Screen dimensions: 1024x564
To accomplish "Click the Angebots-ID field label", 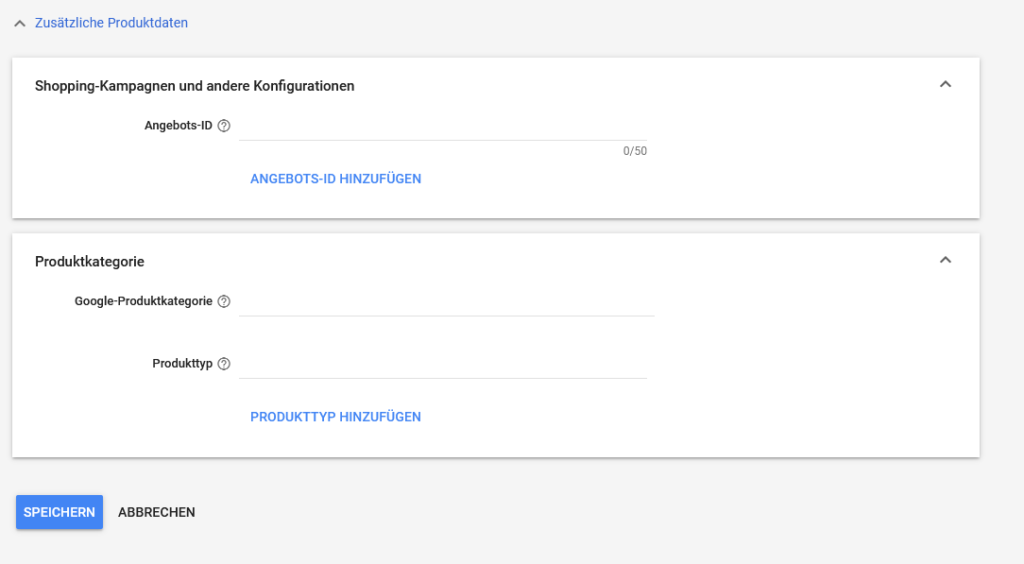I will point(178,126).
